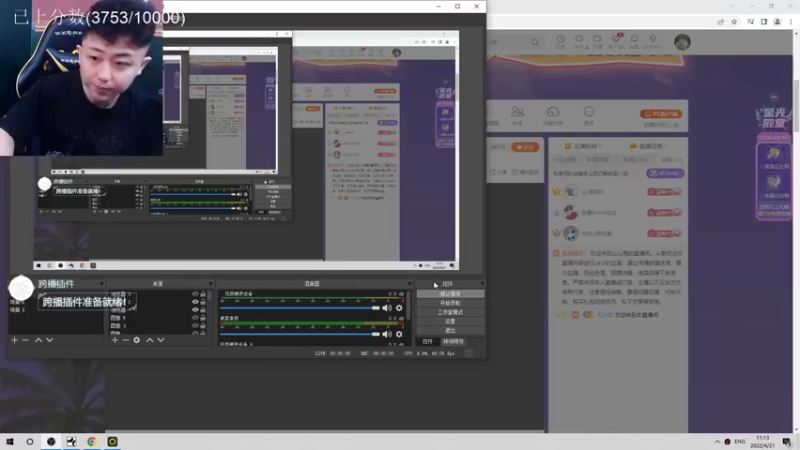800x450 pixels.
Task: Add a new source in the 来源 panel
Action: pos(115,340)
